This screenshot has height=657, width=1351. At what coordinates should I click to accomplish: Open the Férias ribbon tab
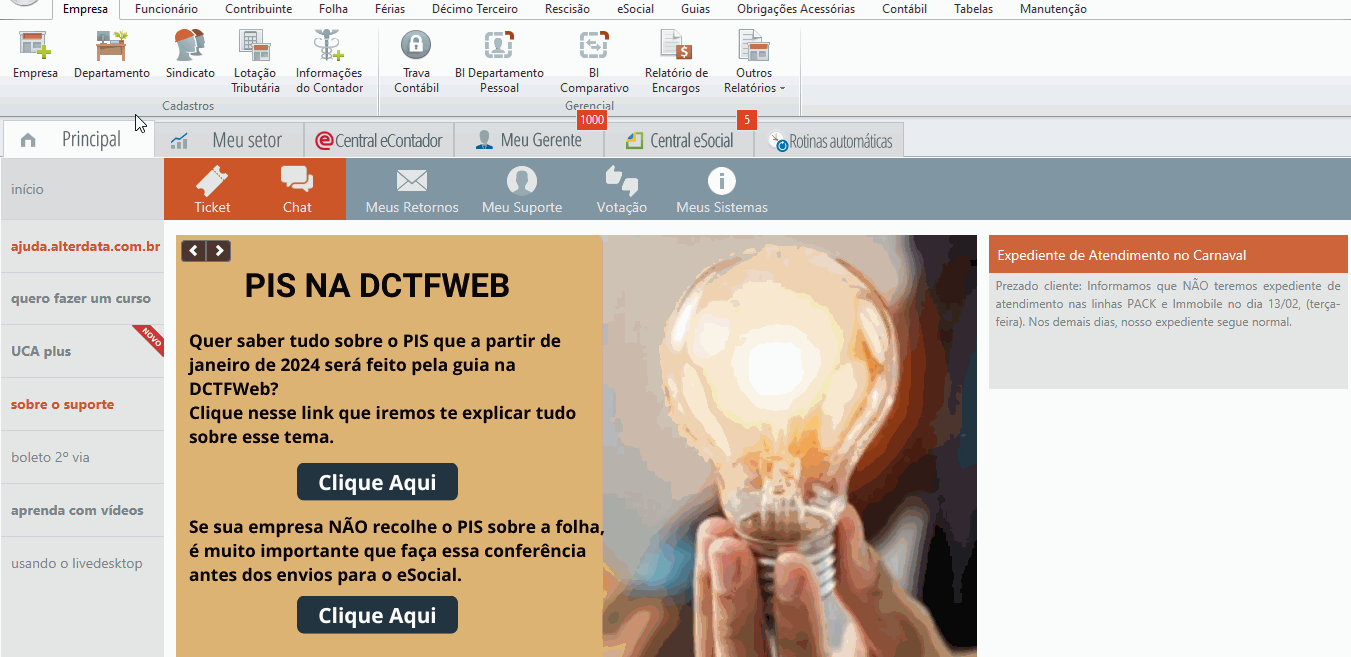[390, 9]
